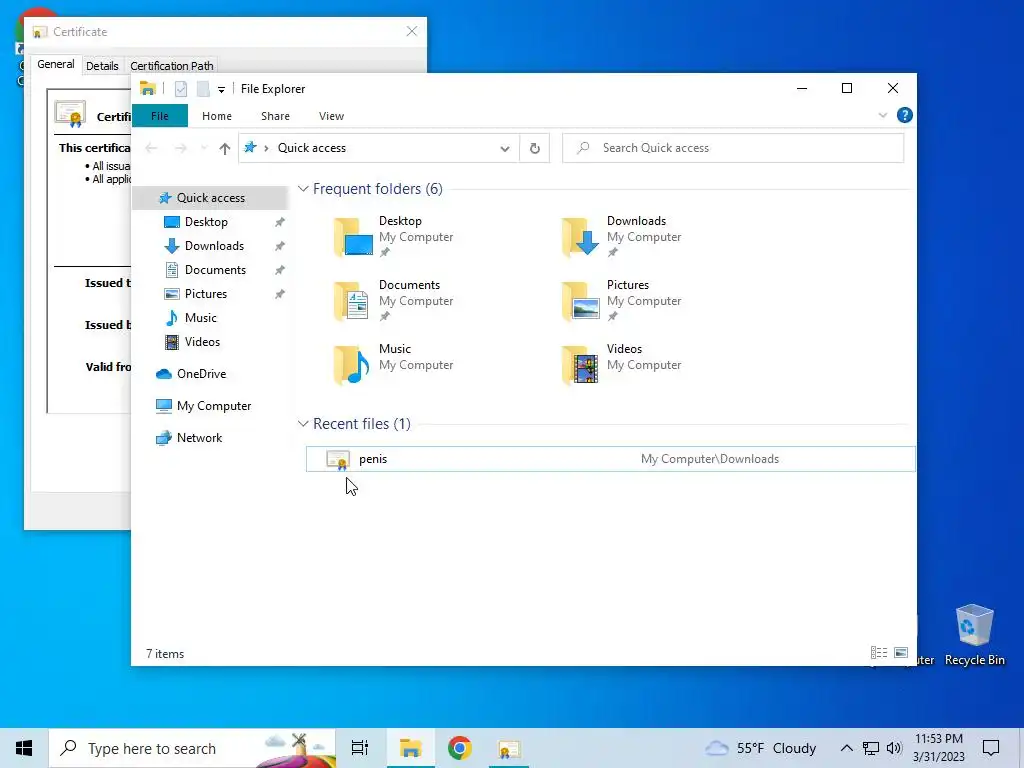Click the Properties icon in the quick access toolbar
Screen dimensions: 1024x768
pyautogui.click(x=181, y=89)
